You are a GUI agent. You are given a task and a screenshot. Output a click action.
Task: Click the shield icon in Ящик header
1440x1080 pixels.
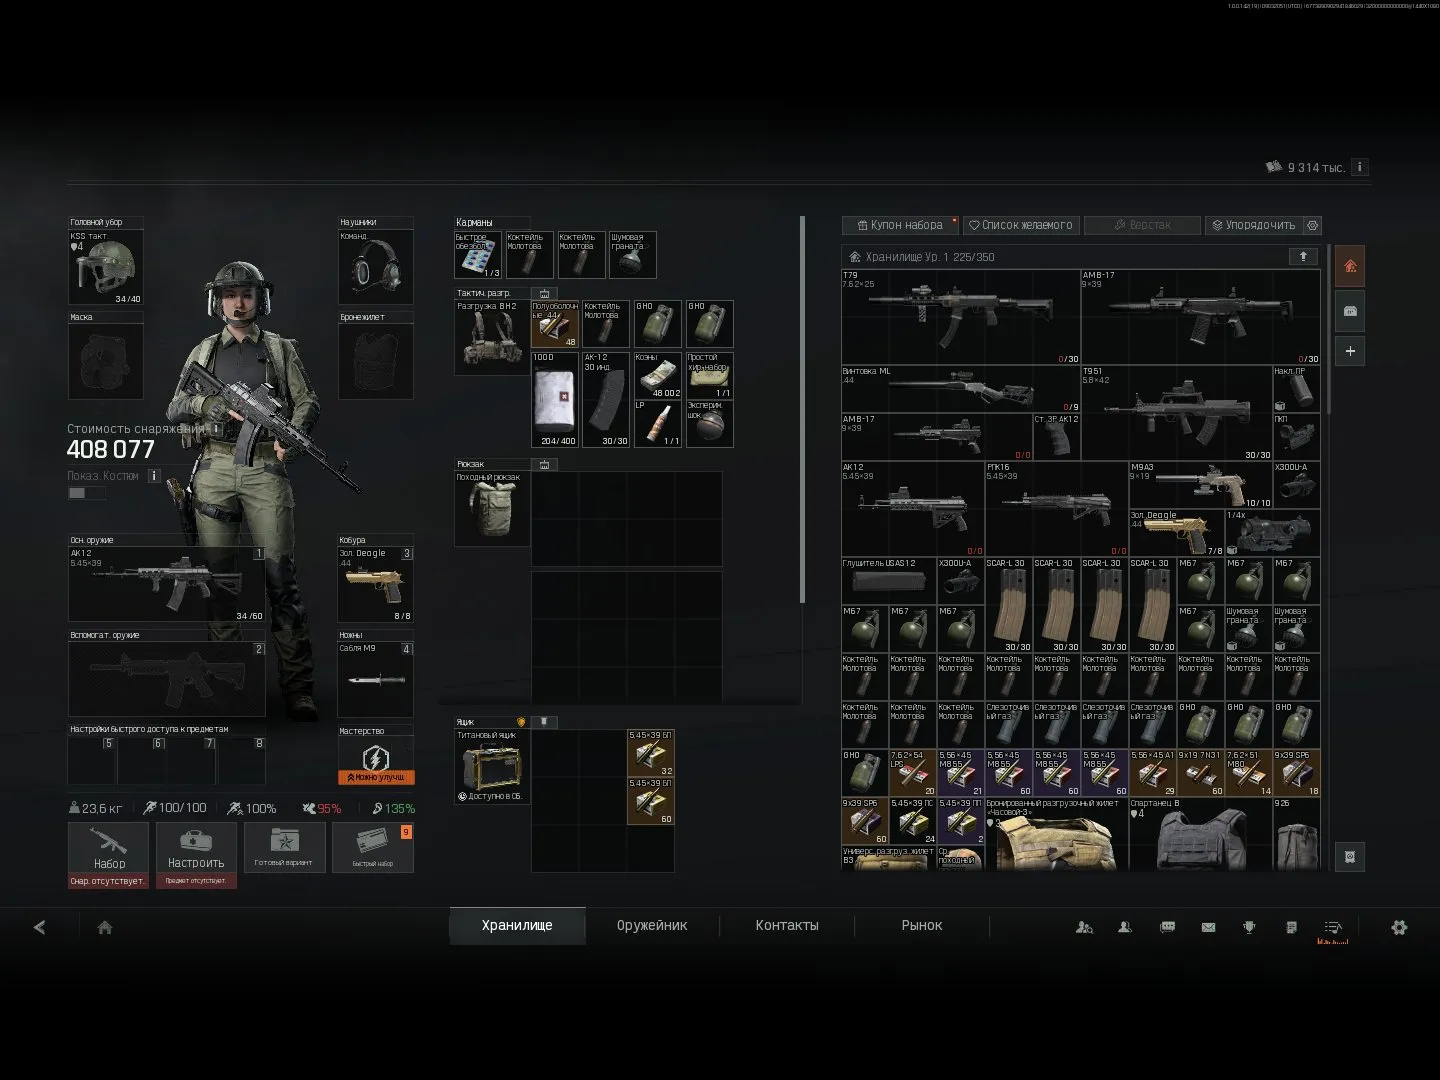coord(521,721)
